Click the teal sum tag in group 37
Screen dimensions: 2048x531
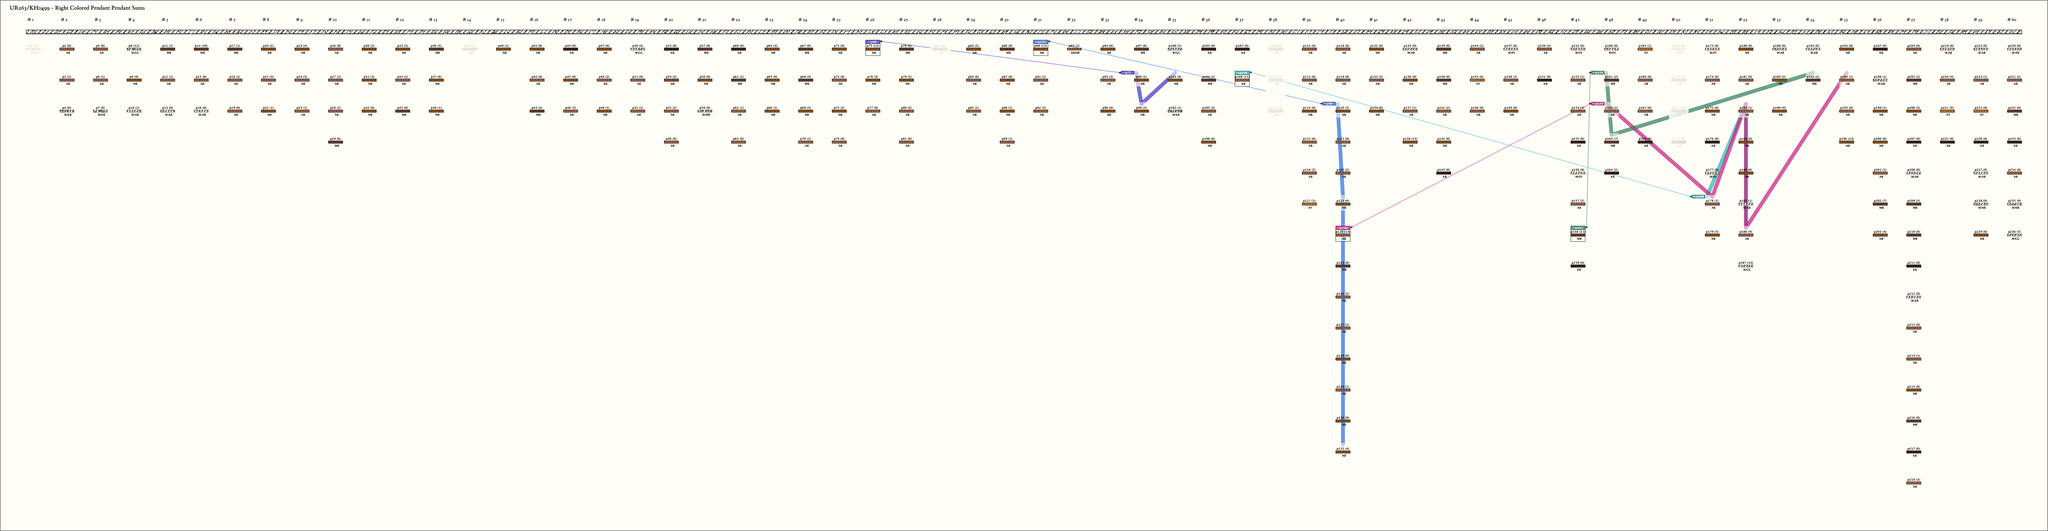pos(1242,73)
